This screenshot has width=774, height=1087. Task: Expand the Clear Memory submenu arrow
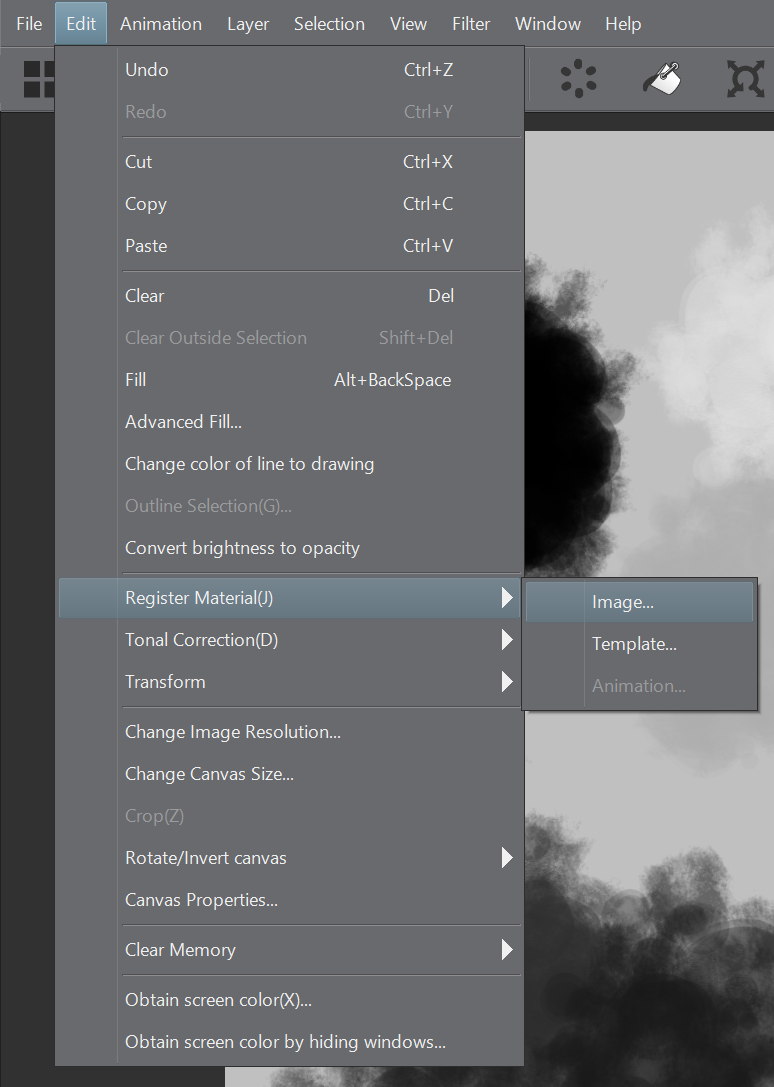coord(507,950)
